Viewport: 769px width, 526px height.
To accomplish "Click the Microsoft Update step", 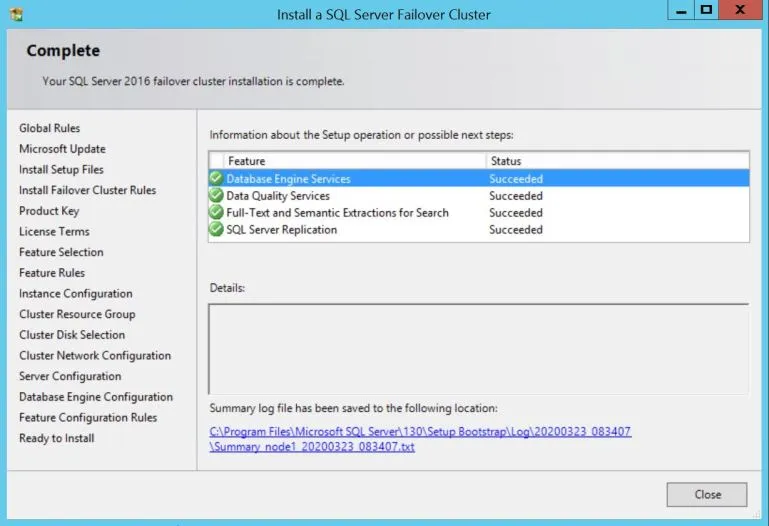I will [62, 149].
